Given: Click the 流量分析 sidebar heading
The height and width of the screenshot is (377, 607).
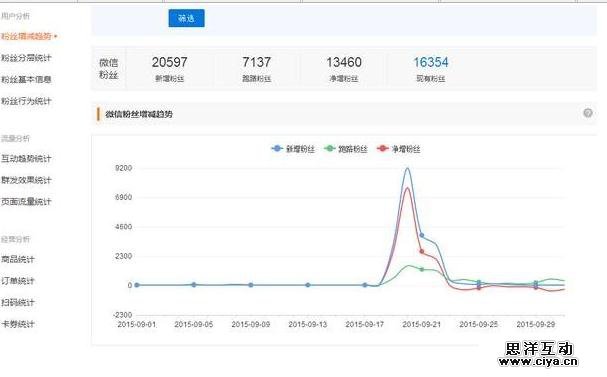Looking at the screenshot, I should click(x=15, y=138).
